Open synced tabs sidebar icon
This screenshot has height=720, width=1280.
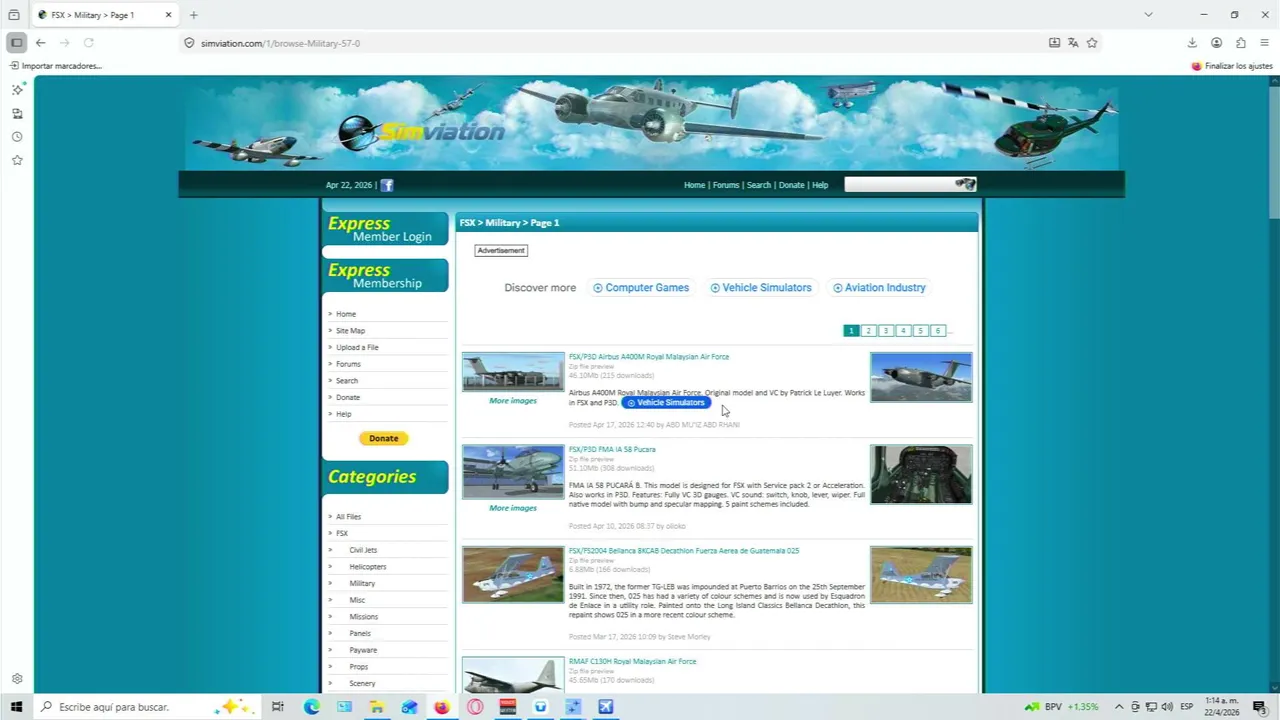coord(17,114)
